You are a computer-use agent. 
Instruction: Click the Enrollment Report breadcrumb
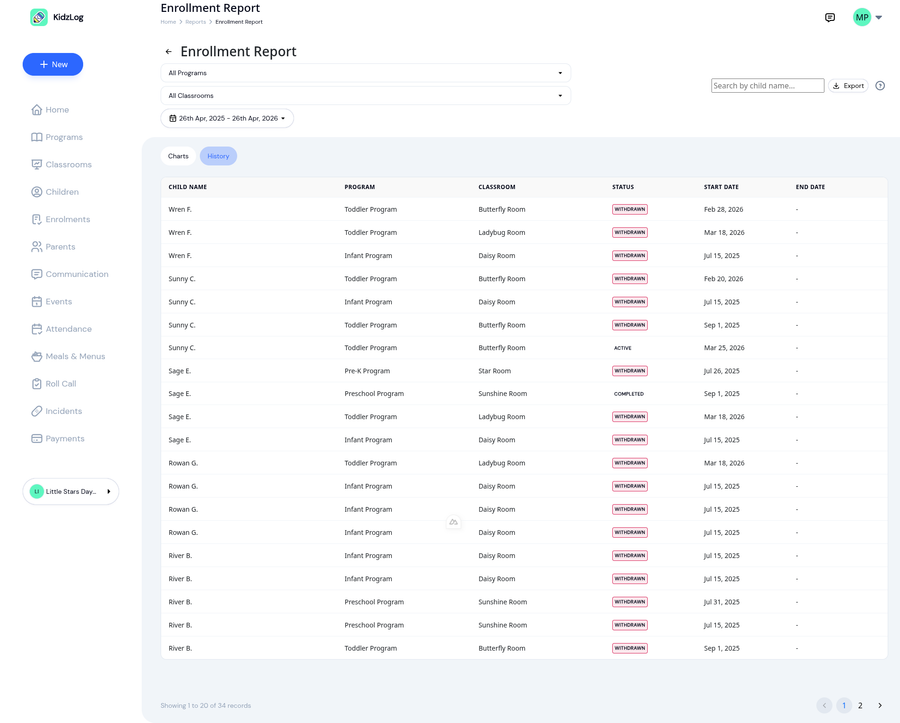click(x=239, y=22)
